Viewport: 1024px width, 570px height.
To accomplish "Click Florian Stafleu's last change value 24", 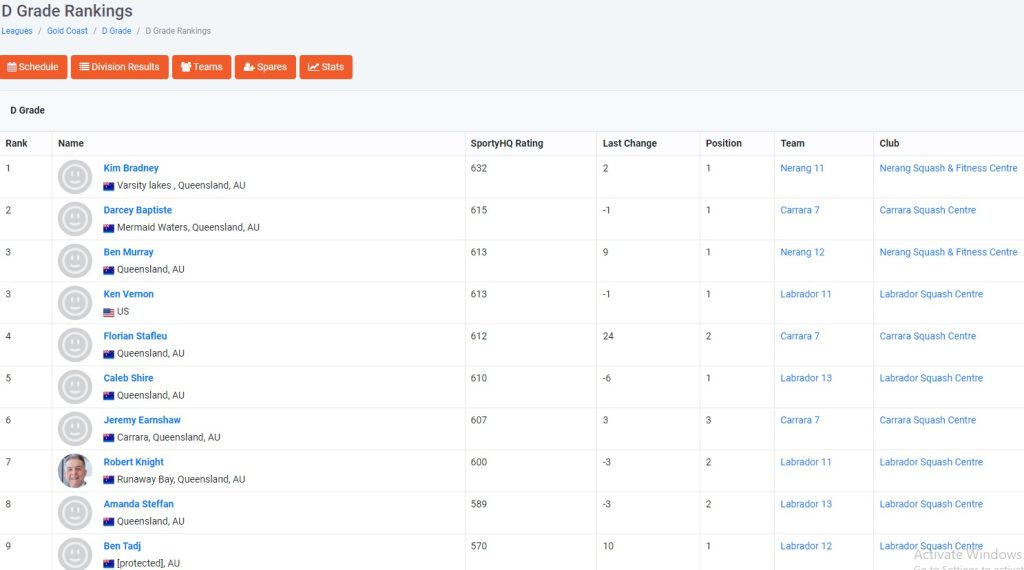I will coord(608,336).
